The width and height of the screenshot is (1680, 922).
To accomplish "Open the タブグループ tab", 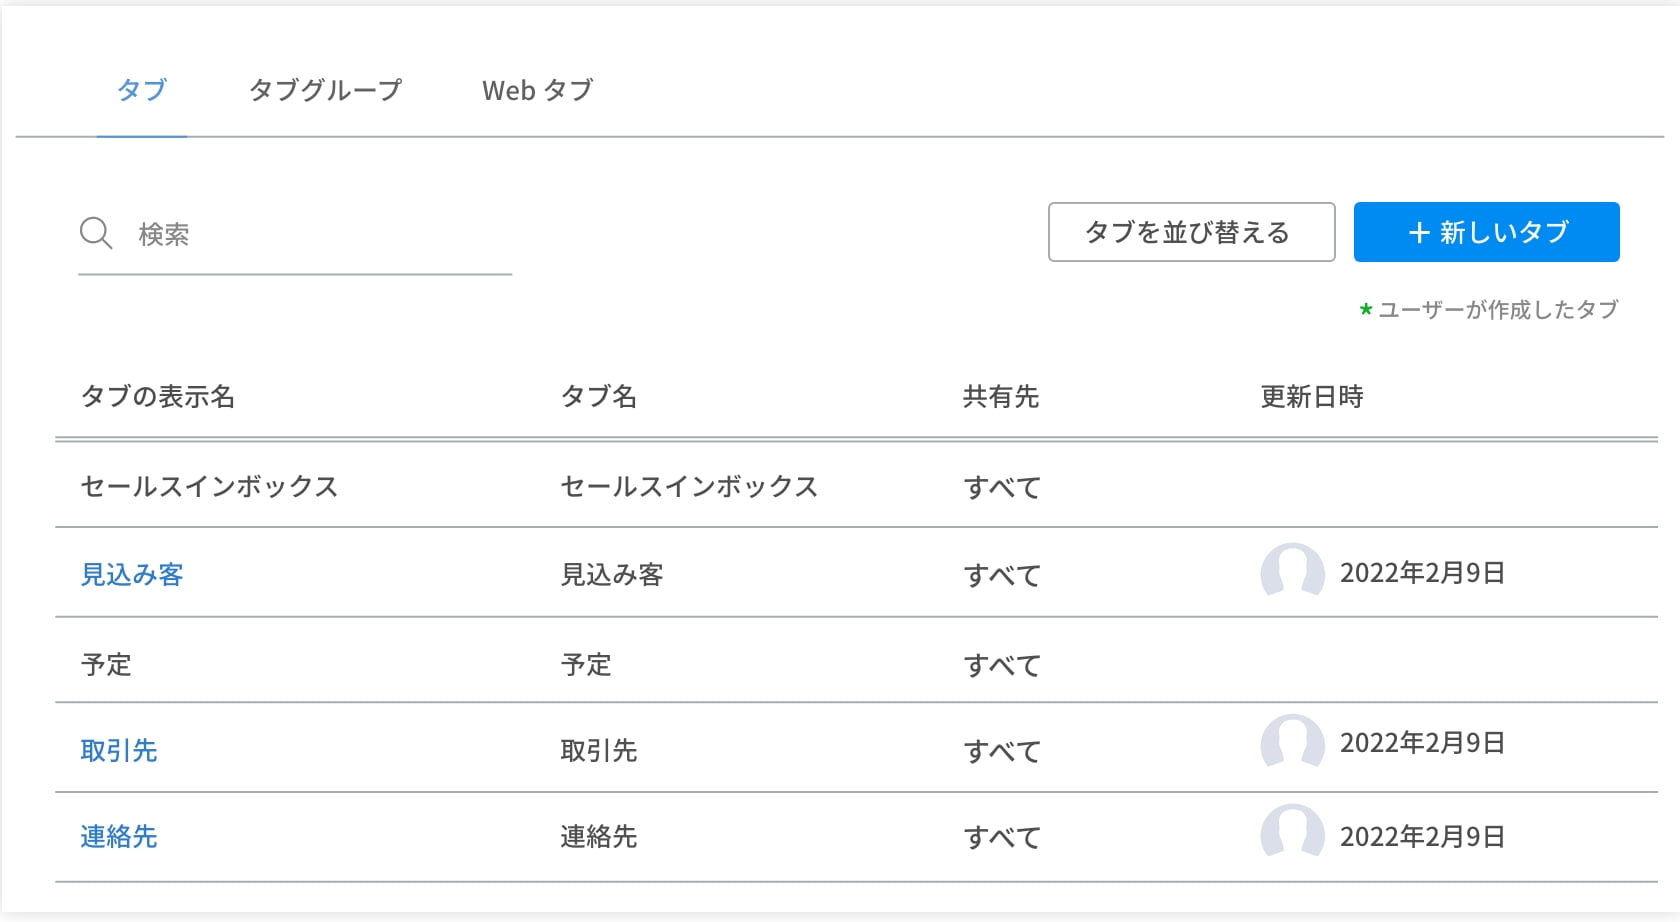I will 325,90.
